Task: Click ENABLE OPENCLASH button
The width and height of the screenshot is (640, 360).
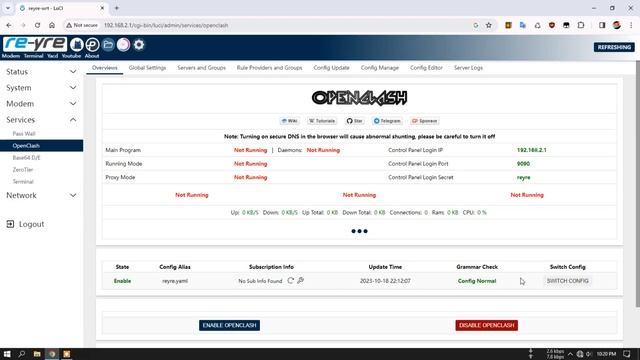Action: click(229, 325)
